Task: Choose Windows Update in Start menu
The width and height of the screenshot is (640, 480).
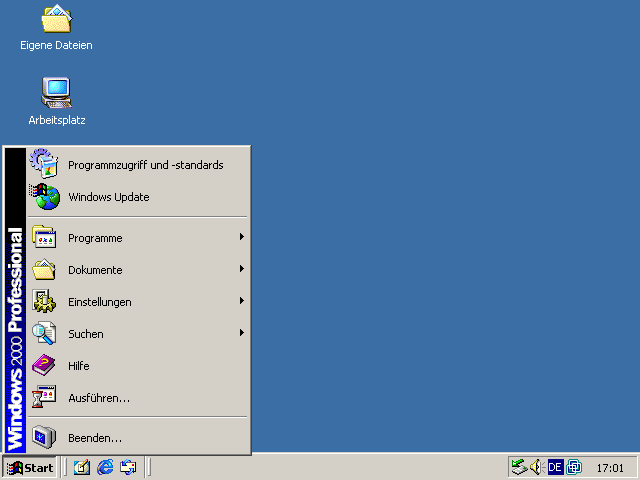Action: (138, 197)
